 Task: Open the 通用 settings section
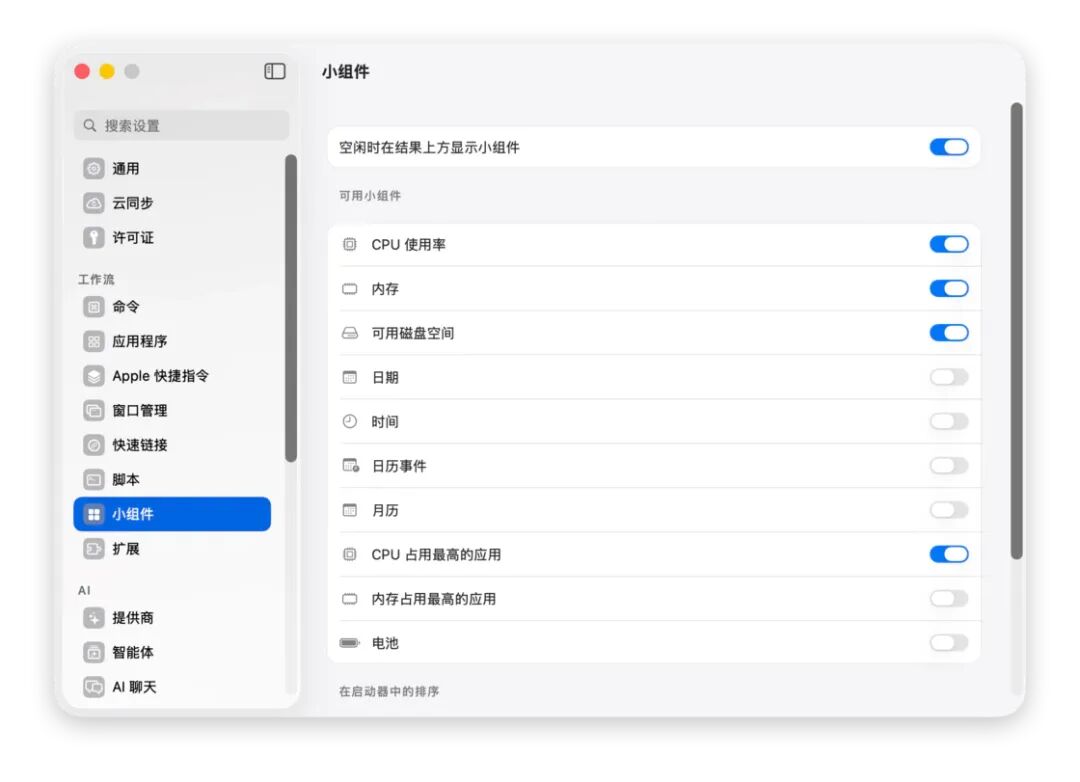click(172, 168)
